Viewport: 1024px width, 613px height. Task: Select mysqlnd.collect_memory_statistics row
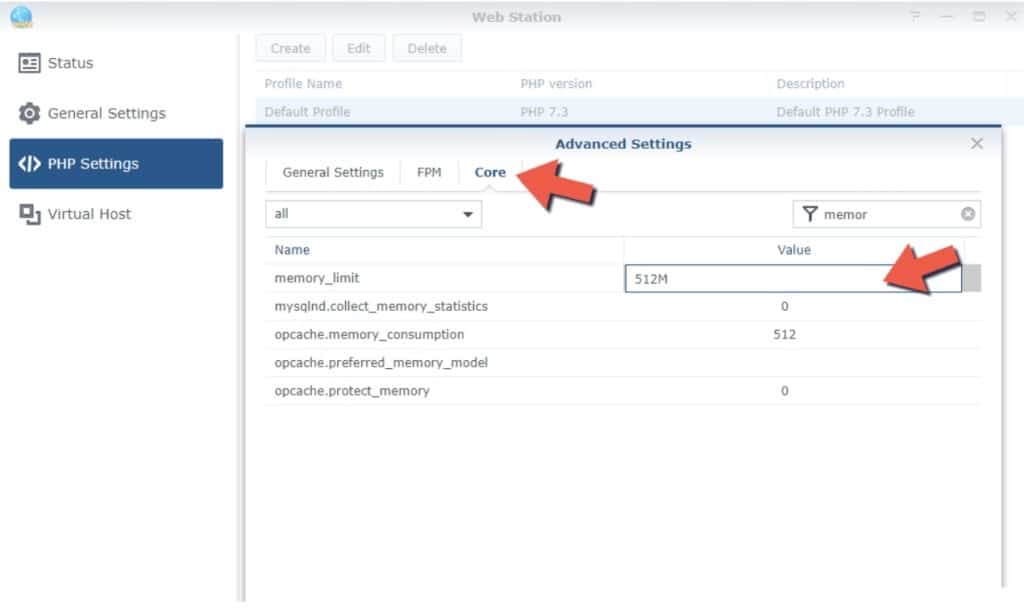(623, 306)
